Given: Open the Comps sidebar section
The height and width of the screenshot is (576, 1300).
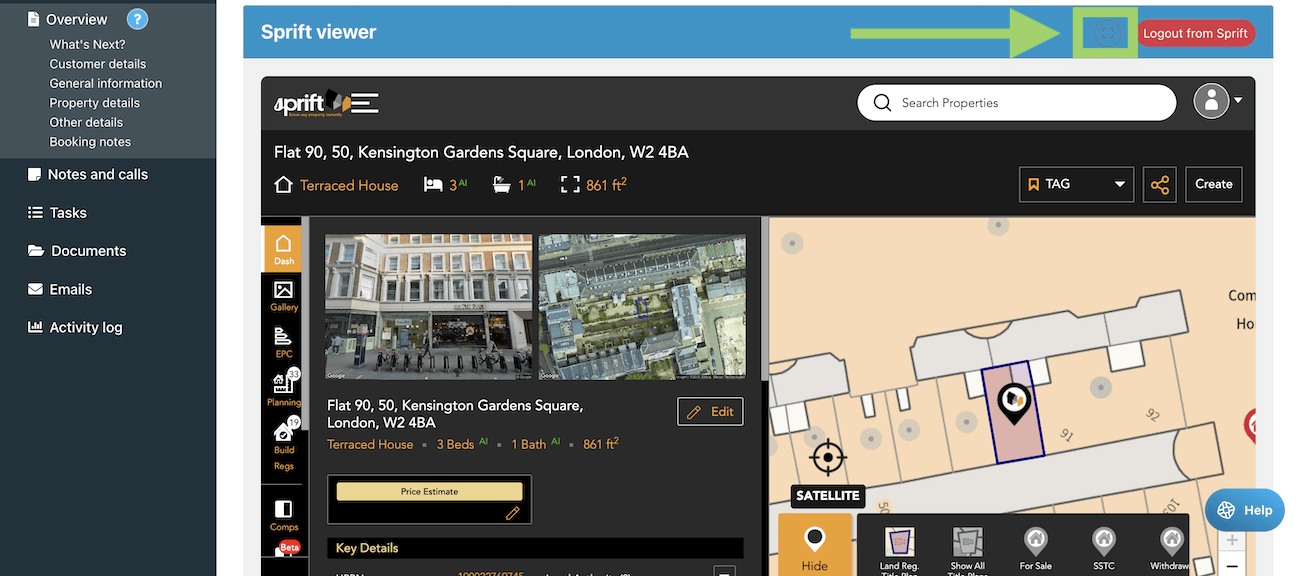Looking at the screenshot, I should [284, 515].
